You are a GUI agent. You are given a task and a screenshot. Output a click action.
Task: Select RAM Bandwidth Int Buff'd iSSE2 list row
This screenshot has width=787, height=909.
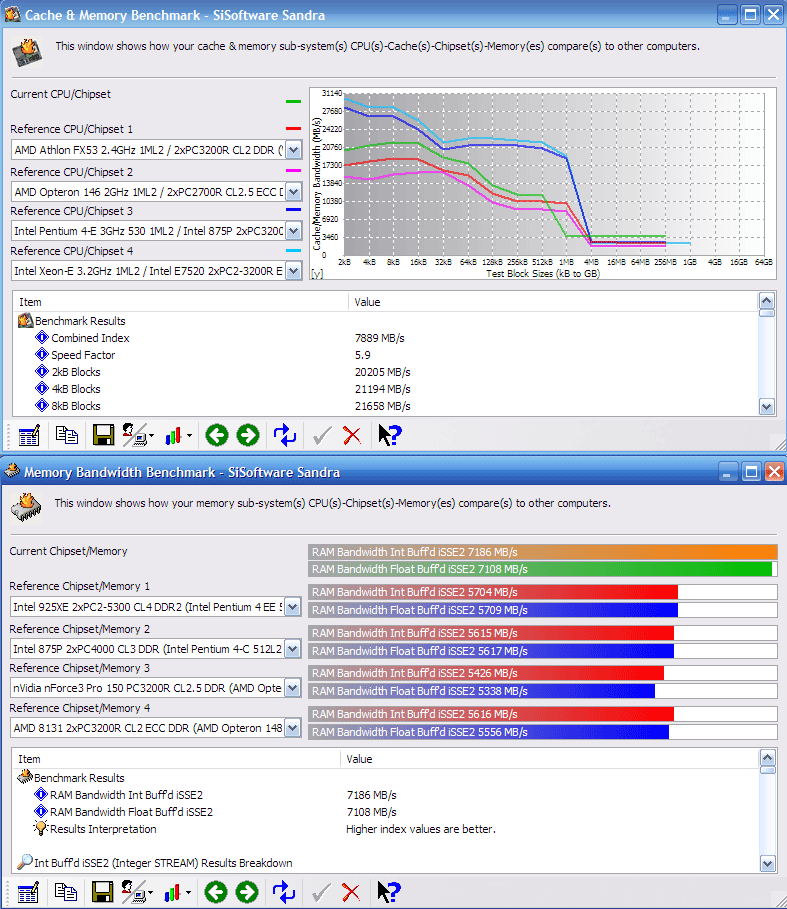tap(385, 795)
